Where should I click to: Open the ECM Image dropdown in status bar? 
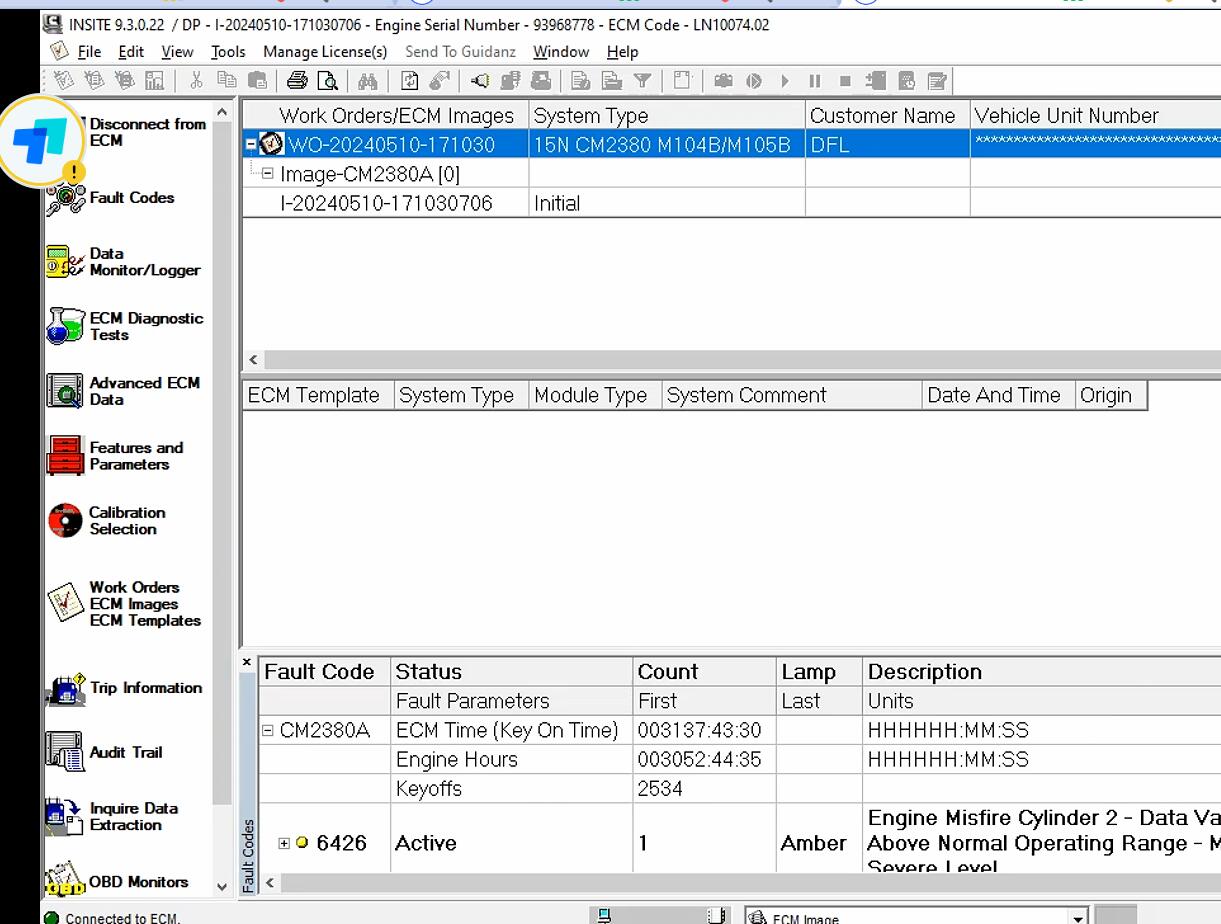click(x=1077, y=917)
